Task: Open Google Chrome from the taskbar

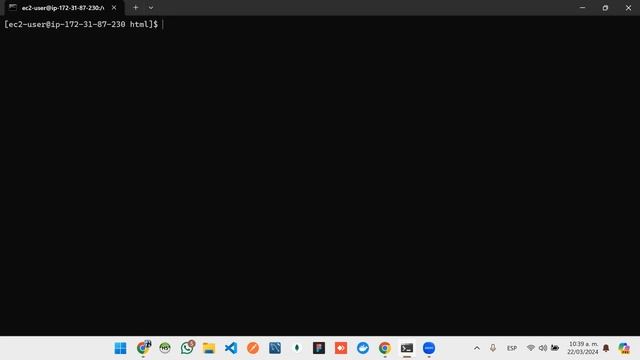Action: tap(385, 348)
